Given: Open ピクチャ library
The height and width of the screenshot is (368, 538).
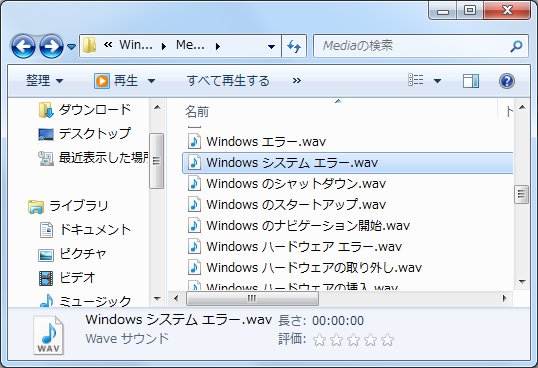Looking at the screenshot, I should click(x=83, y=254).
